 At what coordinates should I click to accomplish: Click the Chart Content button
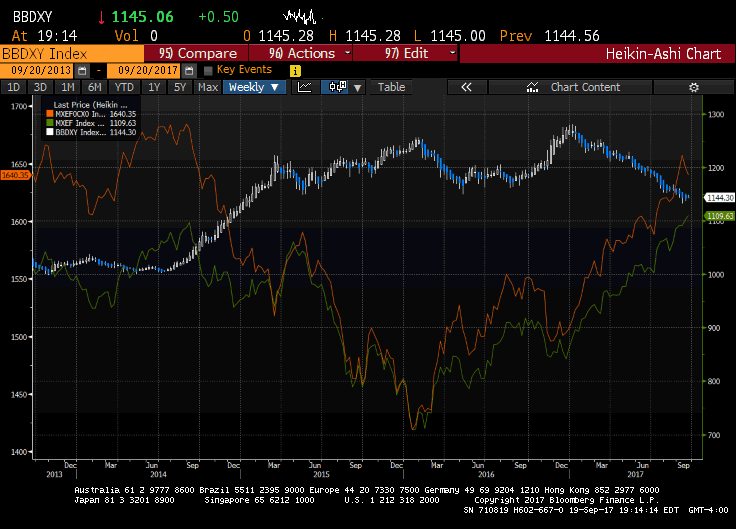[x=570, y=87]
